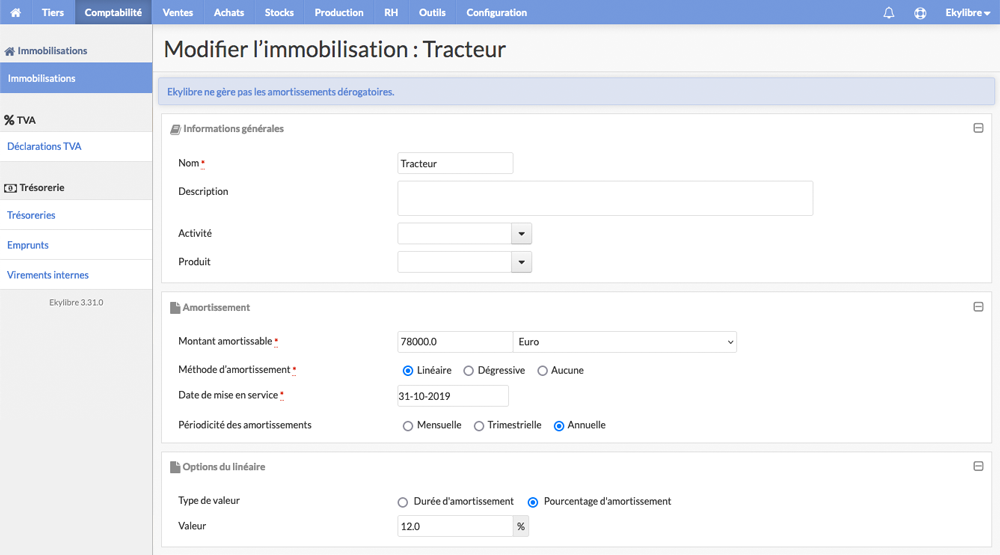Image resolution: width=1000 pixels, height=555 pixels.
Task: Click the Amortissement section document icon
Action: [175, 307]
